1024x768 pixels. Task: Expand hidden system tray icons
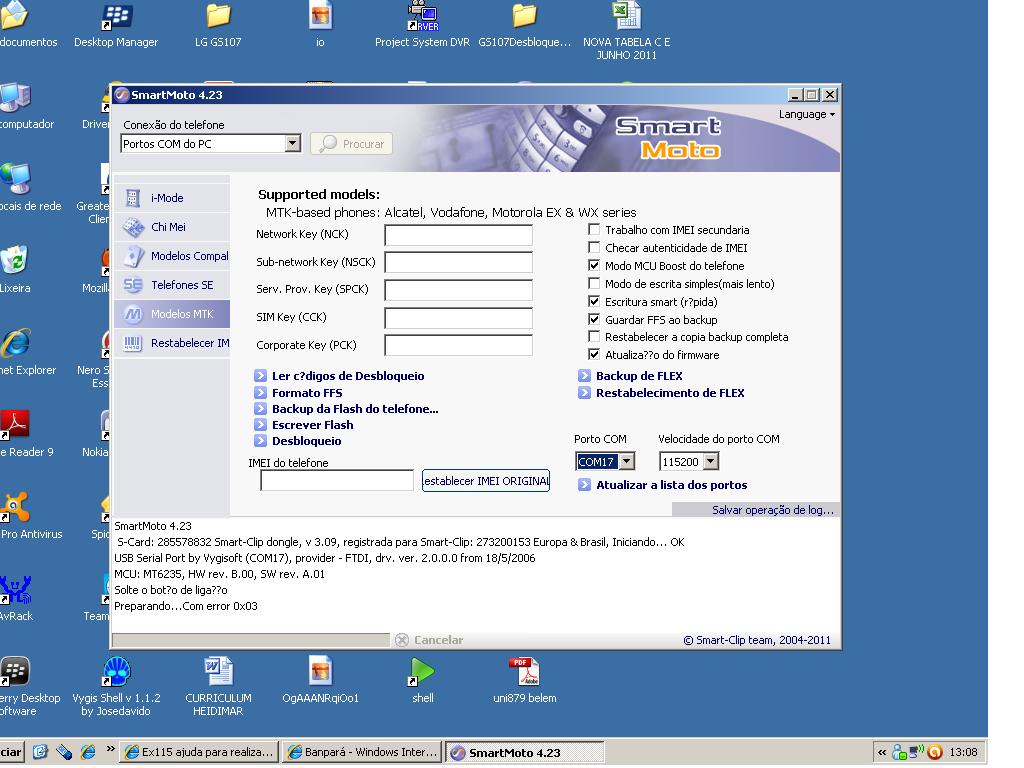coord(882,752)
